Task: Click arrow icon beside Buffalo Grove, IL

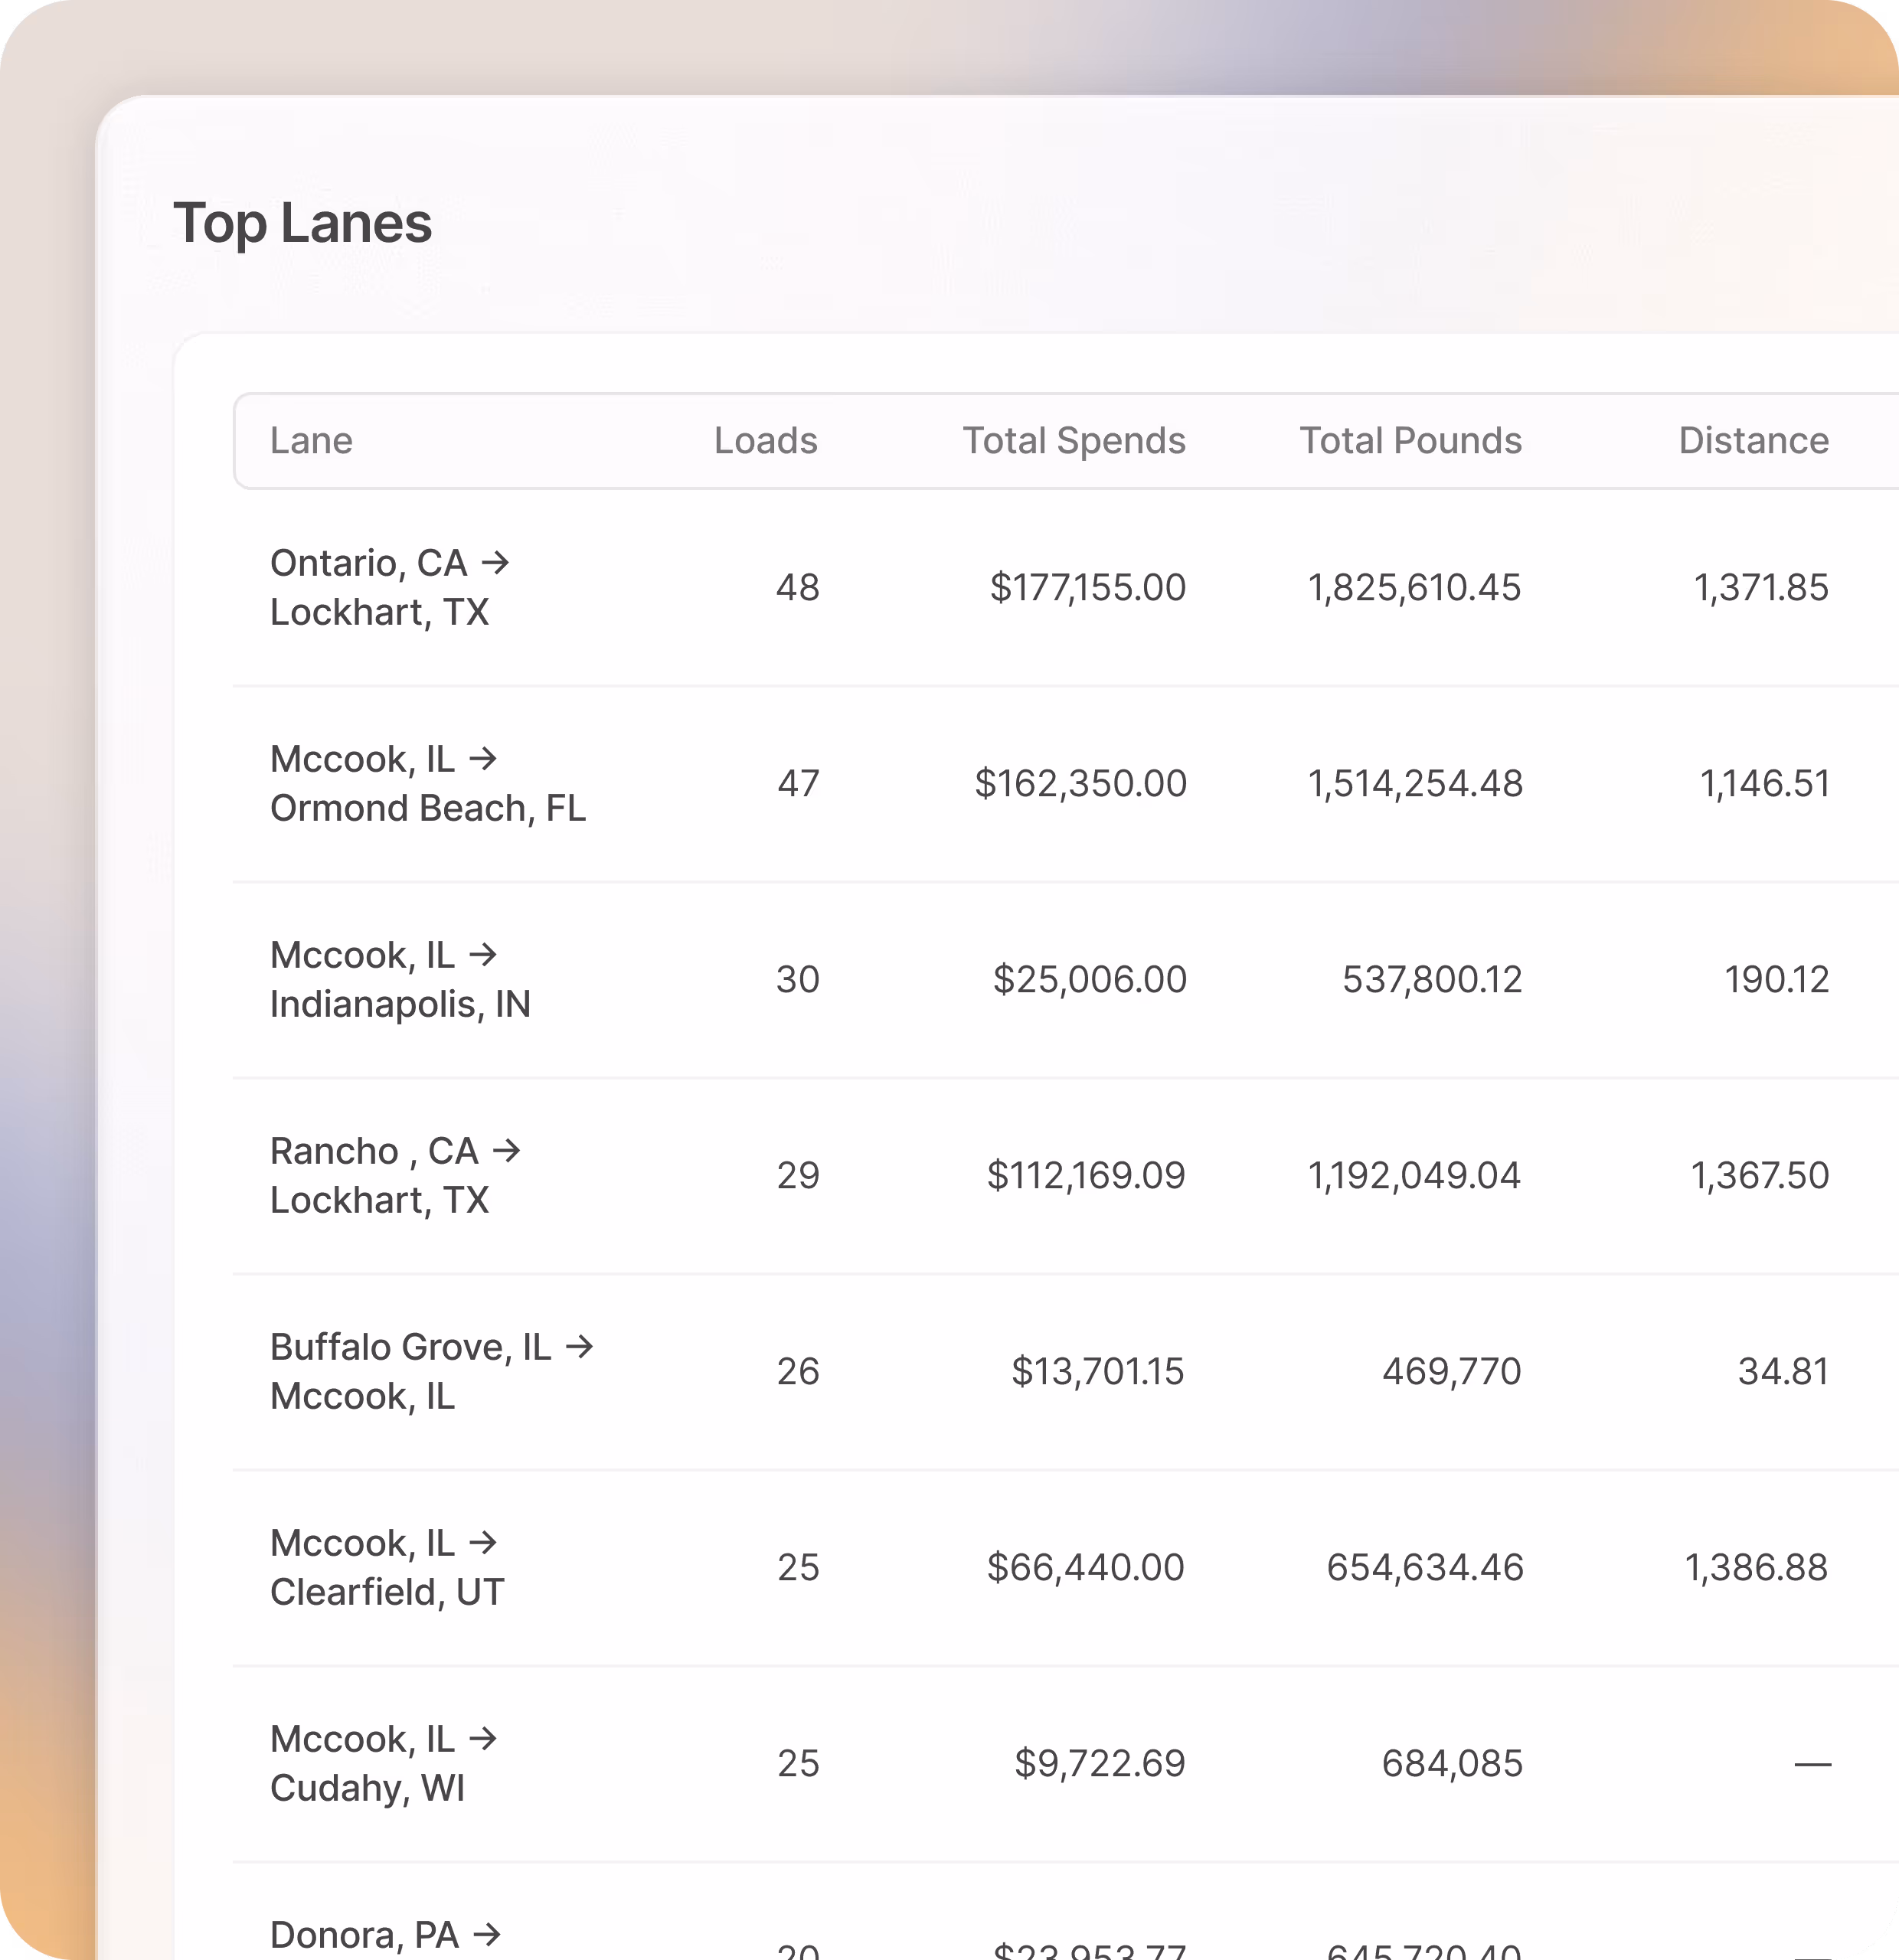Action: coord(579,1347)
